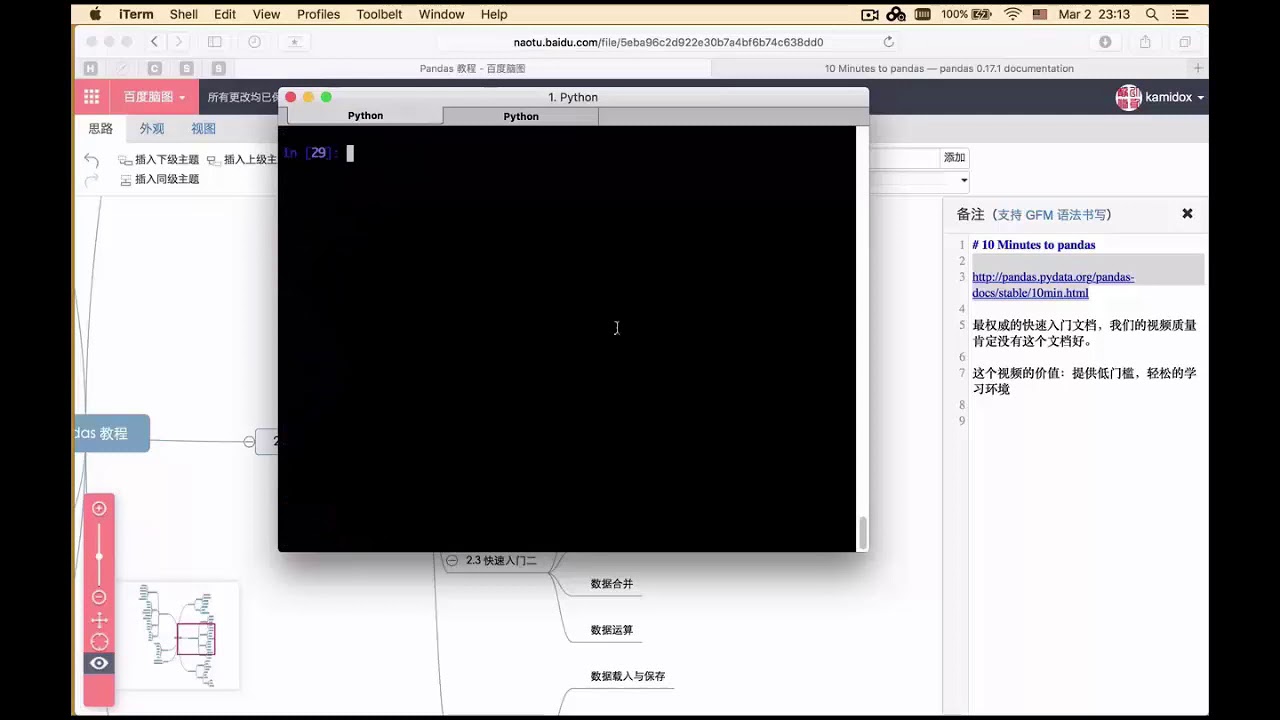Zoom out of the mind map with the minus icon
The height and width of the screenshot is (720, 1280).
(99, 597)
